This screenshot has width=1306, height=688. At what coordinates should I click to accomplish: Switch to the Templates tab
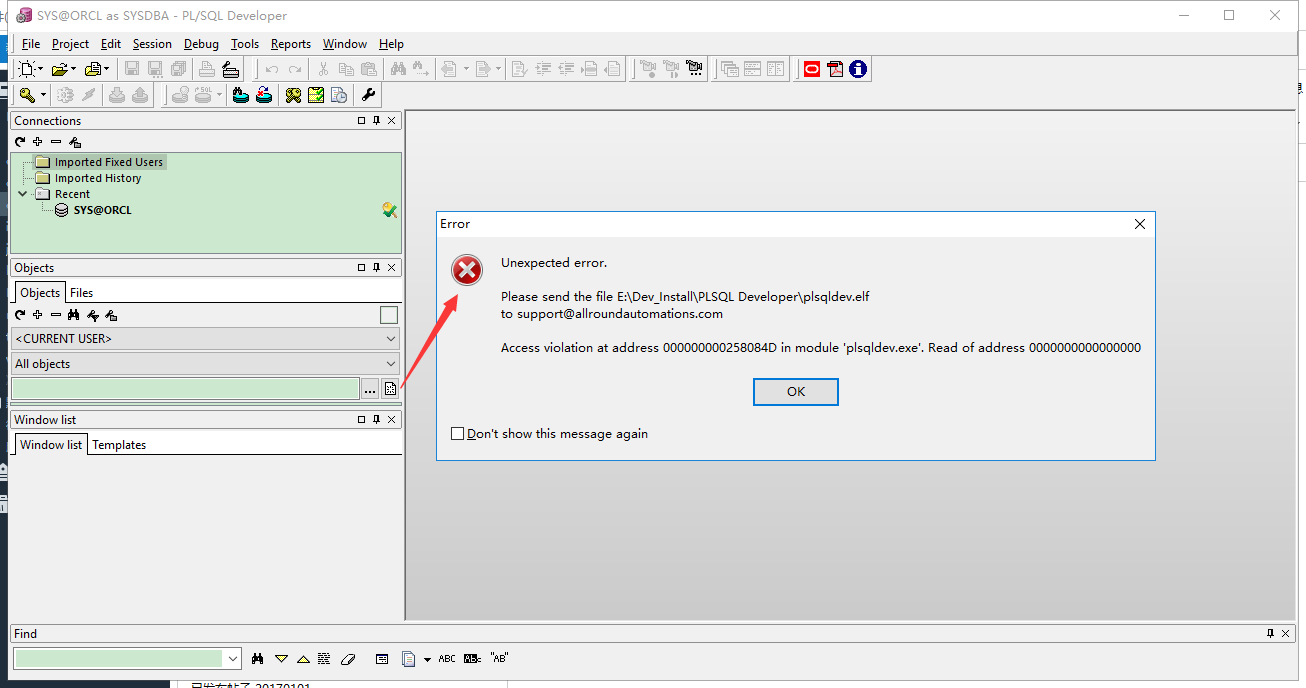(x=119, y=445)
